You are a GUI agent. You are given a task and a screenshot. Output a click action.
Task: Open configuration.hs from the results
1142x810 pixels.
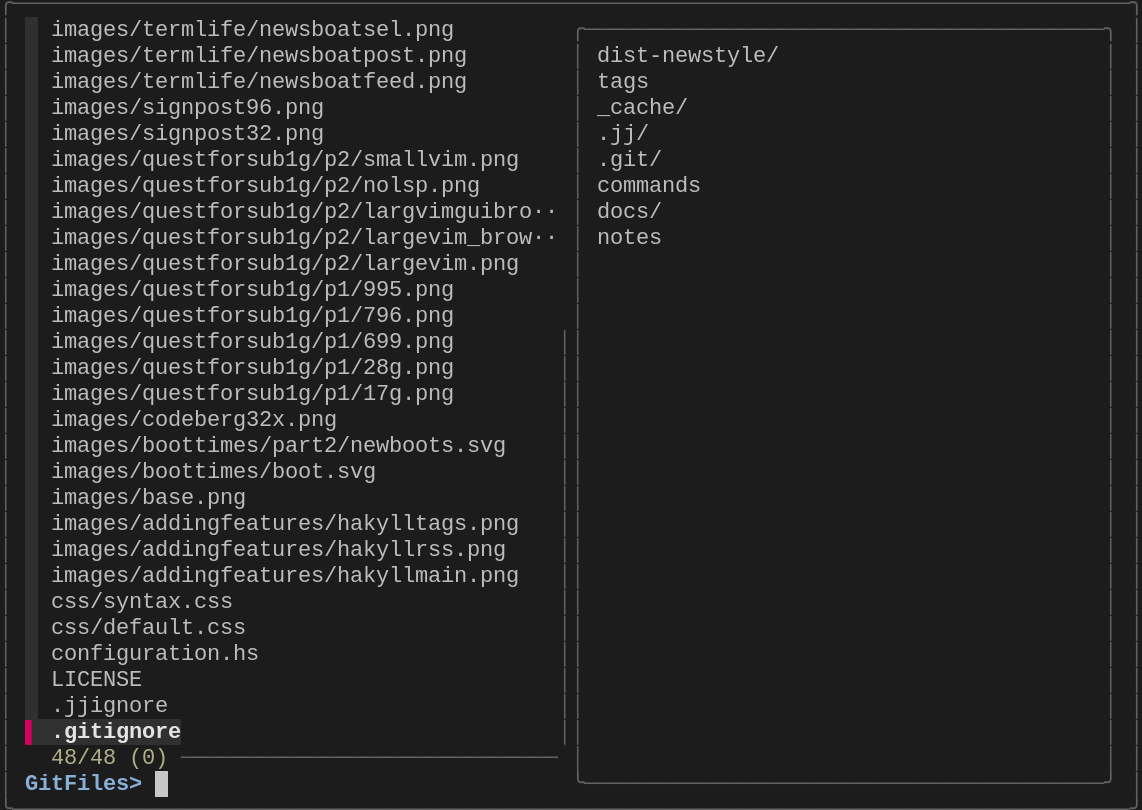[x=154, y=653]
